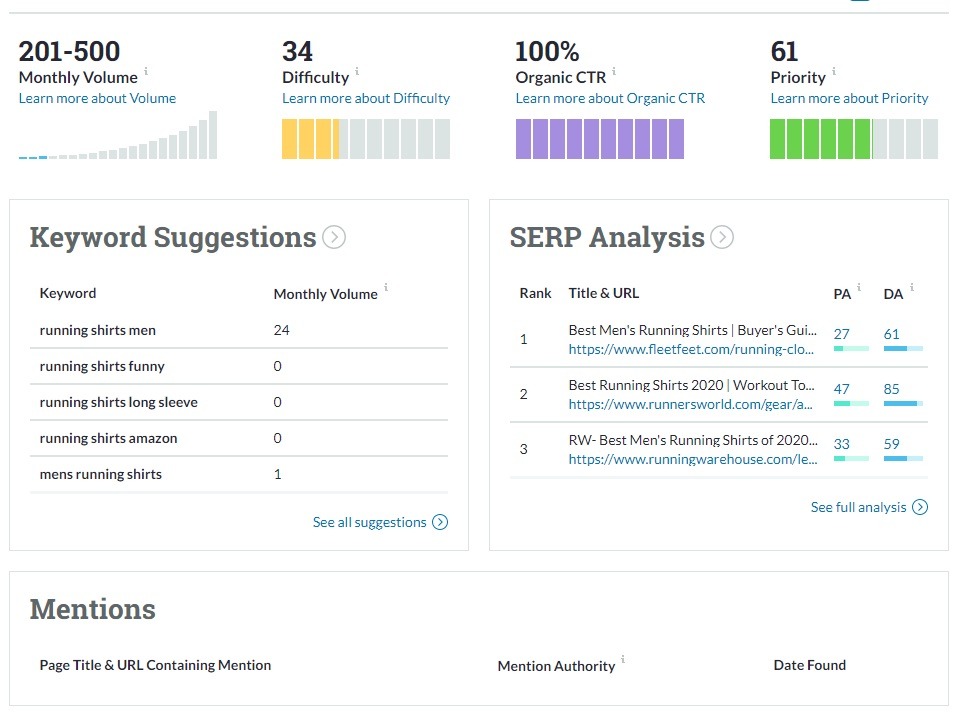
Task: Click the DA bar for rank 2 result
Action: tap(903, 404)
